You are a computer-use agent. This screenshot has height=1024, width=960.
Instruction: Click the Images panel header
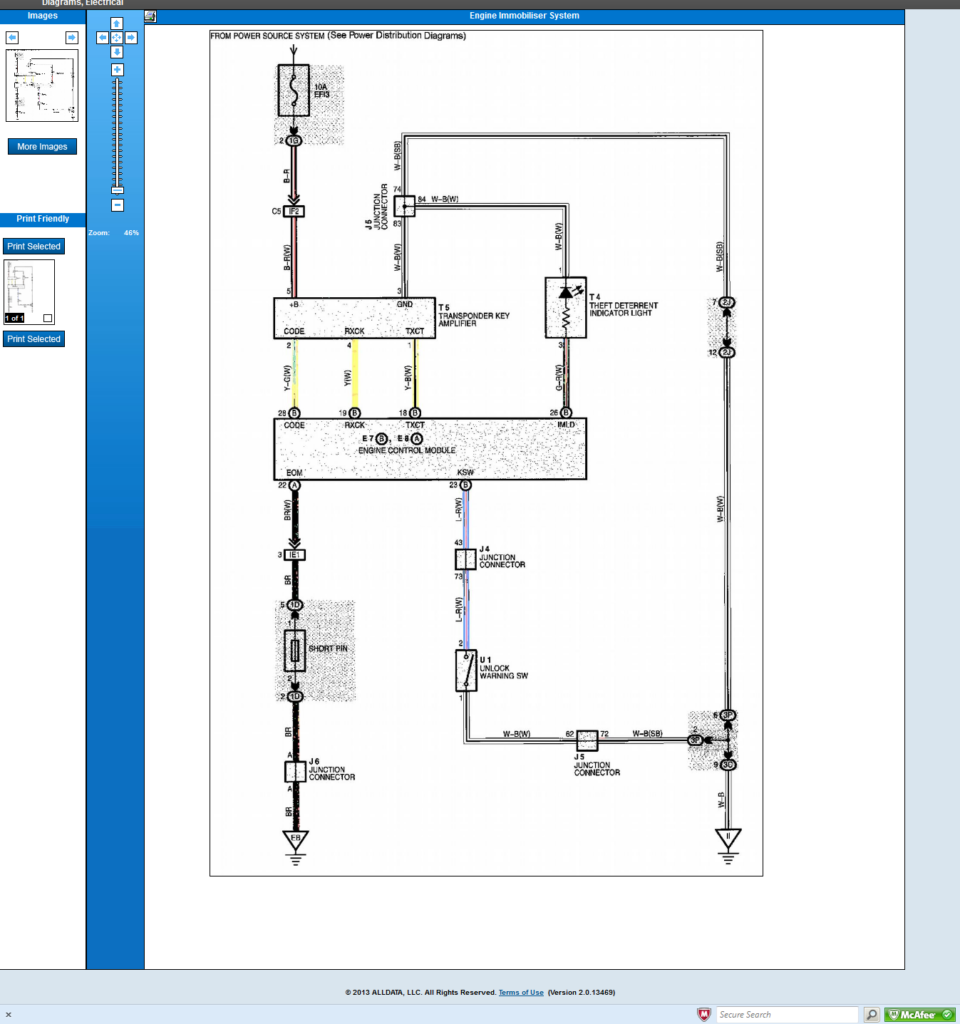(x=42, y=16)
